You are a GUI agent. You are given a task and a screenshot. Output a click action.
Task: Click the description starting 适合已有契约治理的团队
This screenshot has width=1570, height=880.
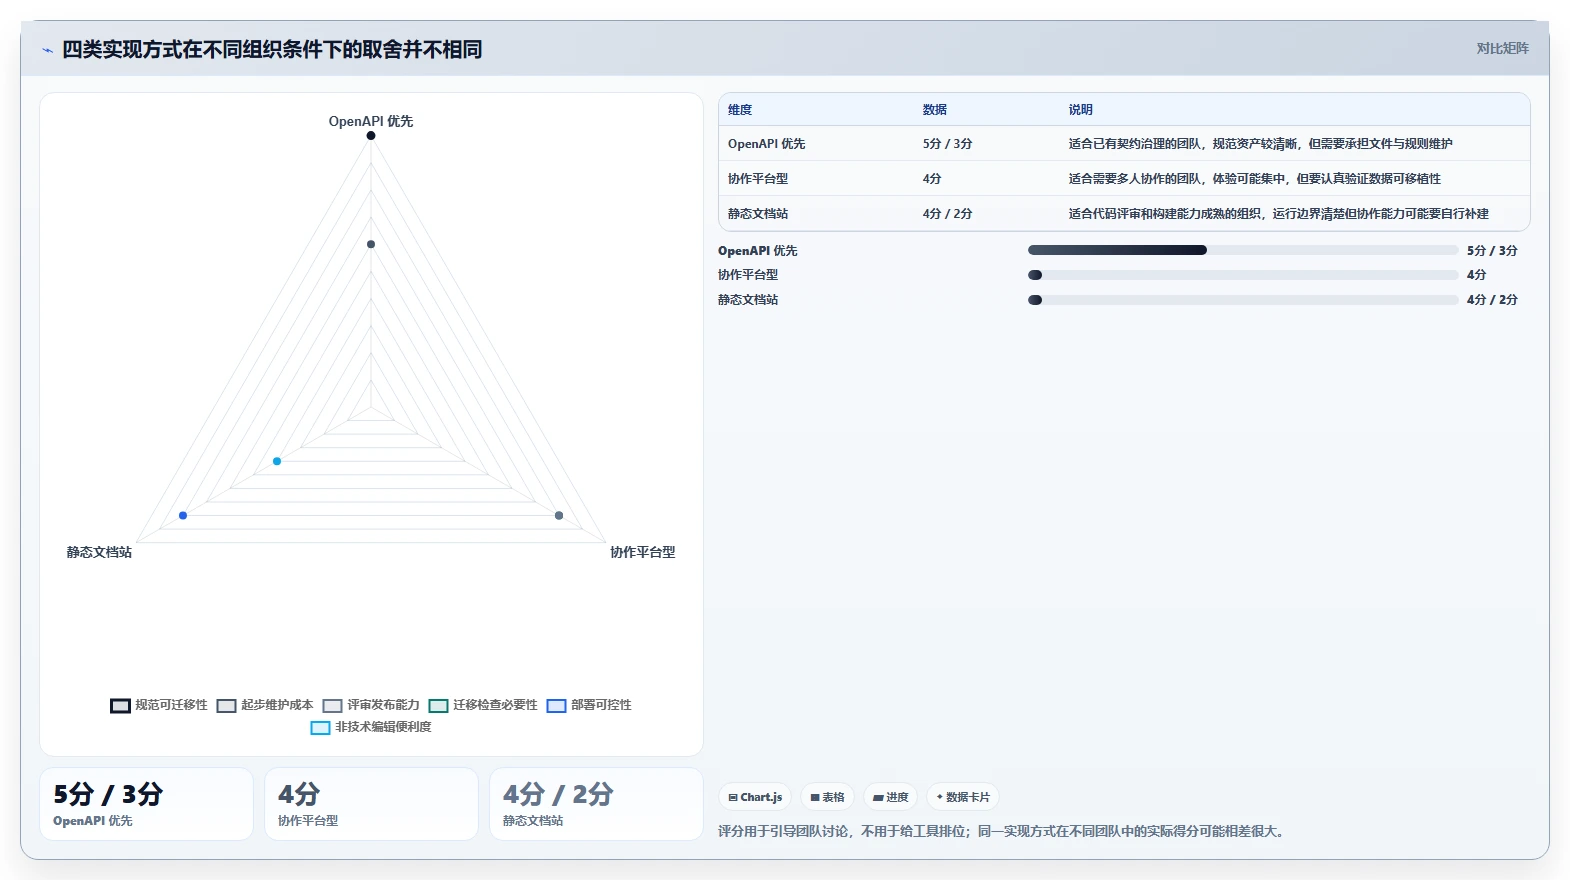tap(1260, 144)
